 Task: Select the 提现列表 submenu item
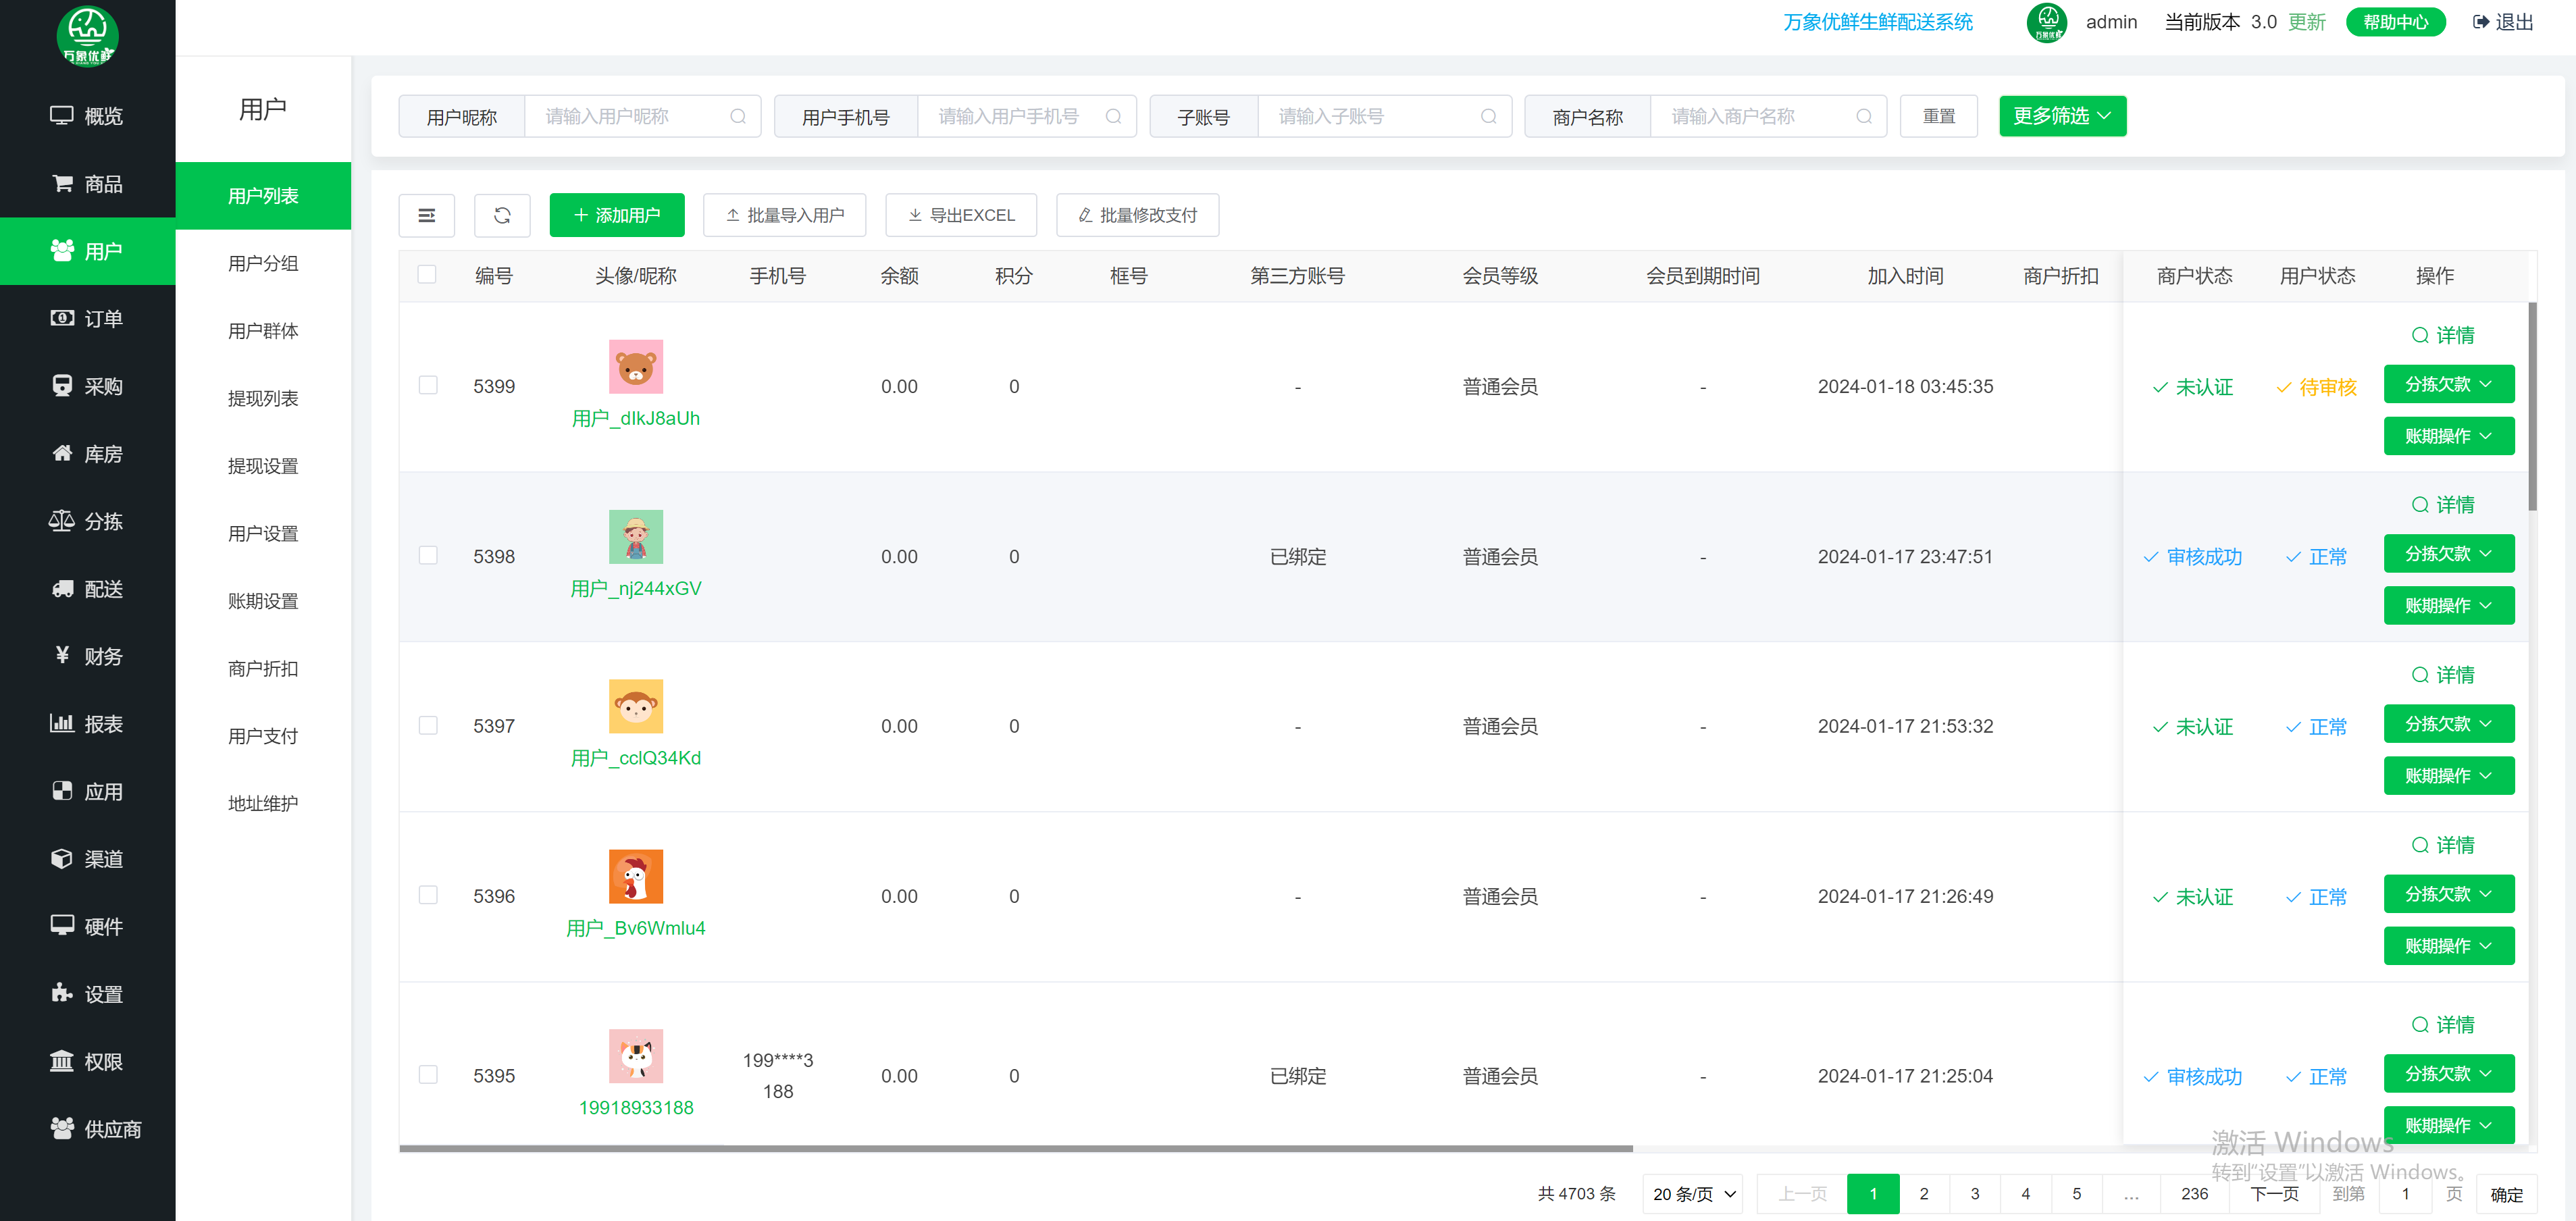click(263, 398)
